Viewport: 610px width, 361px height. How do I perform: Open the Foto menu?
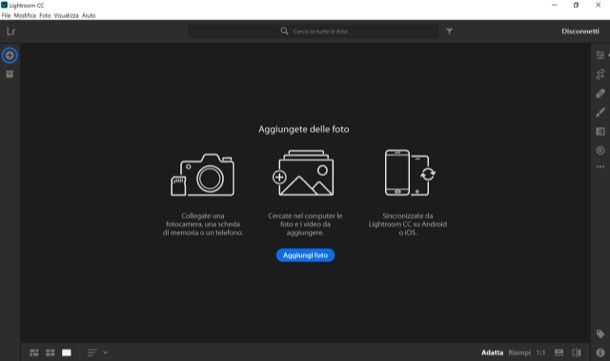click(45, 16)
